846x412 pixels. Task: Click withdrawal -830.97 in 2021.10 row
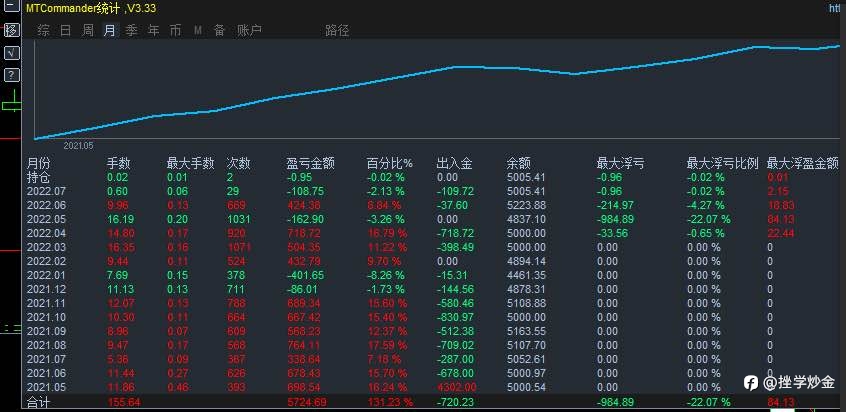pyautogui.click(x=455, y=318)
